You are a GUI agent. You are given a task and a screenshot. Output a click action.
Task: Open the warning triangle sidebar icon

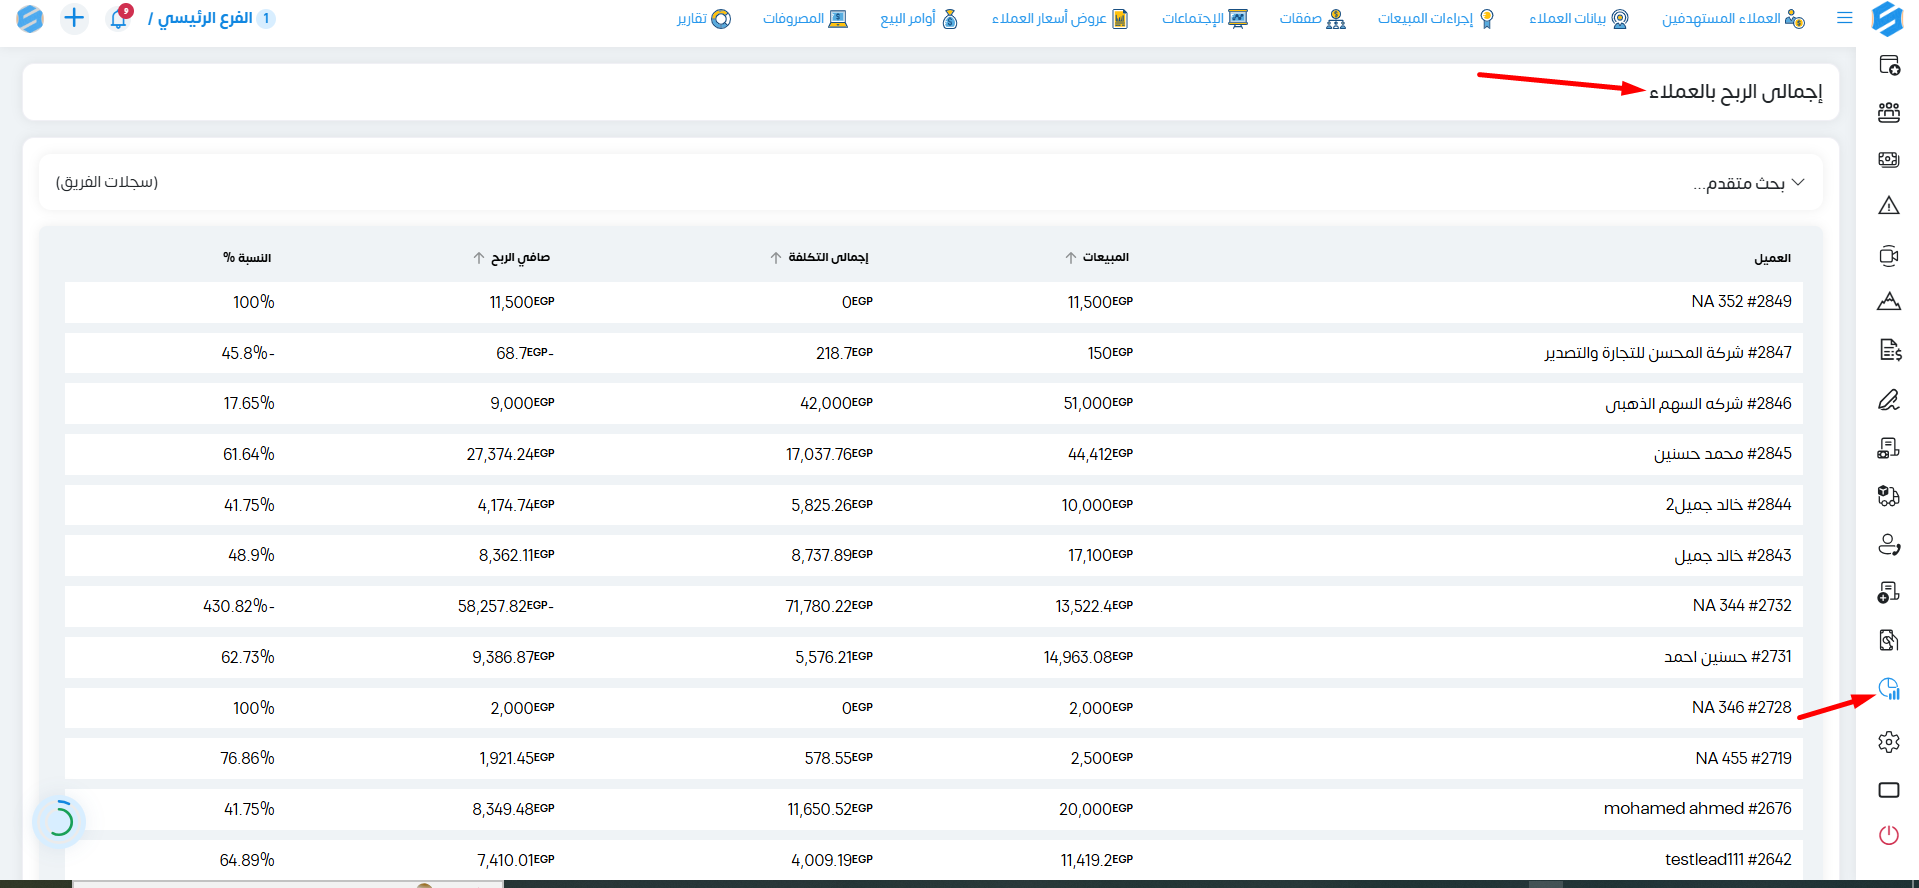click(x=1889, y=206)
